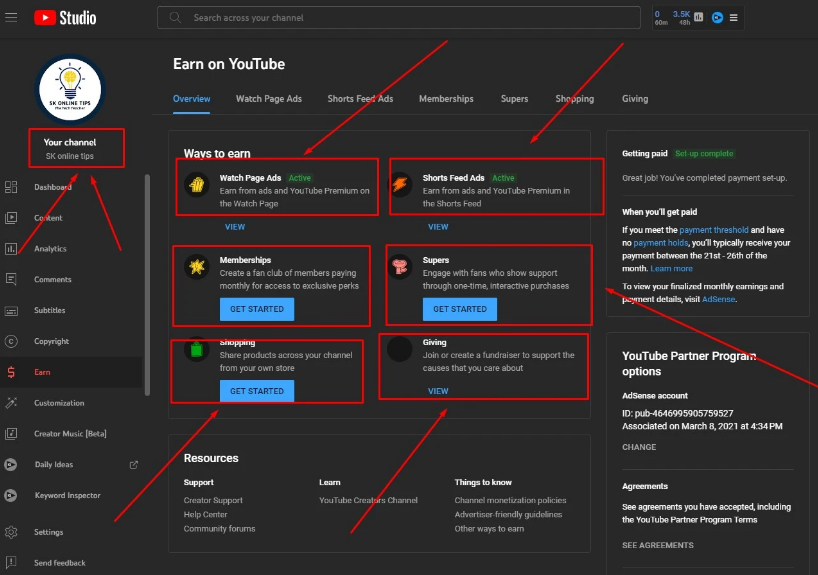Open the Settings gear icon
The image size is (818, 575).
(x=12, y=532)
